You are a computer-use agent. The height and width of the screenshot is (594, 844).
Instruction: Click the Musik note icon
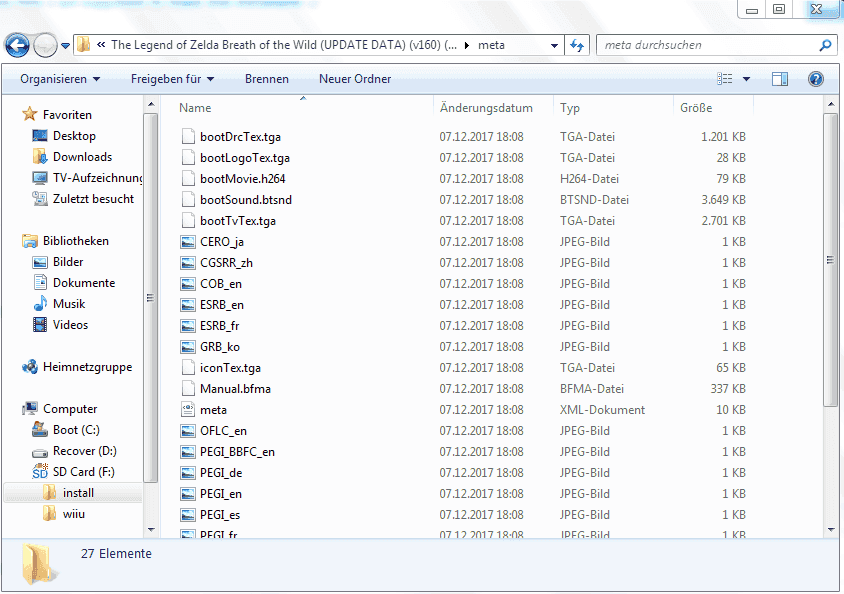coord(40,303)
